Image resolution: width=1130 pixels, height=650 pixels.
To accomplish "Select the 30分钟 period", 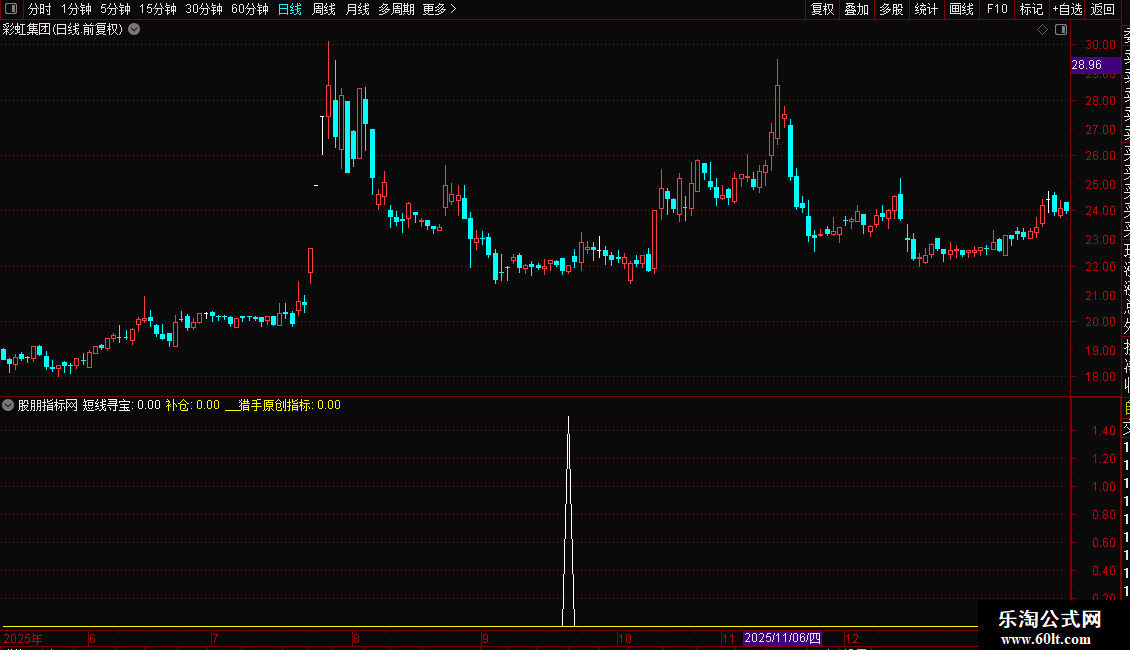I will tap(204, 9).
